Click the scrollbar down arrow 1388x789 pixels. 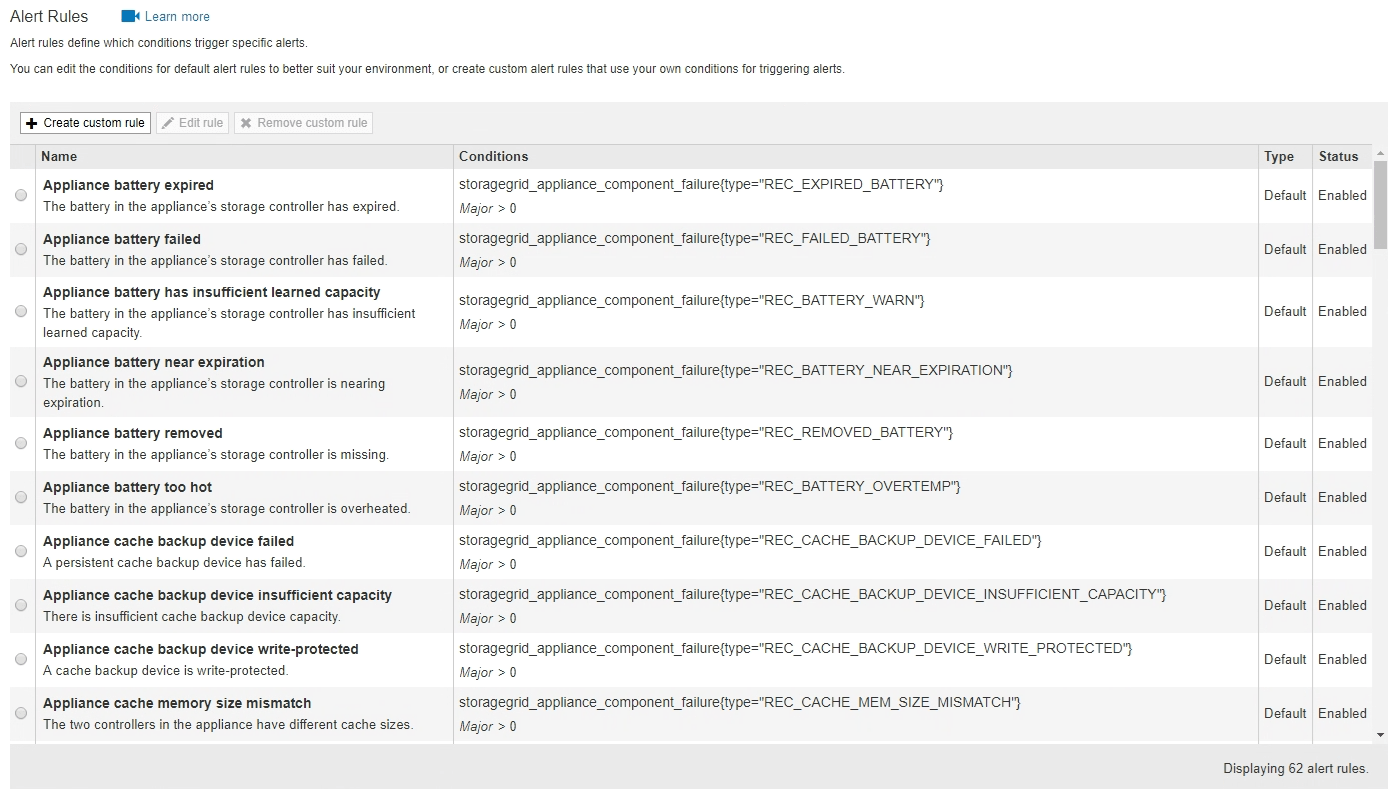click(x=1380, y=734)
